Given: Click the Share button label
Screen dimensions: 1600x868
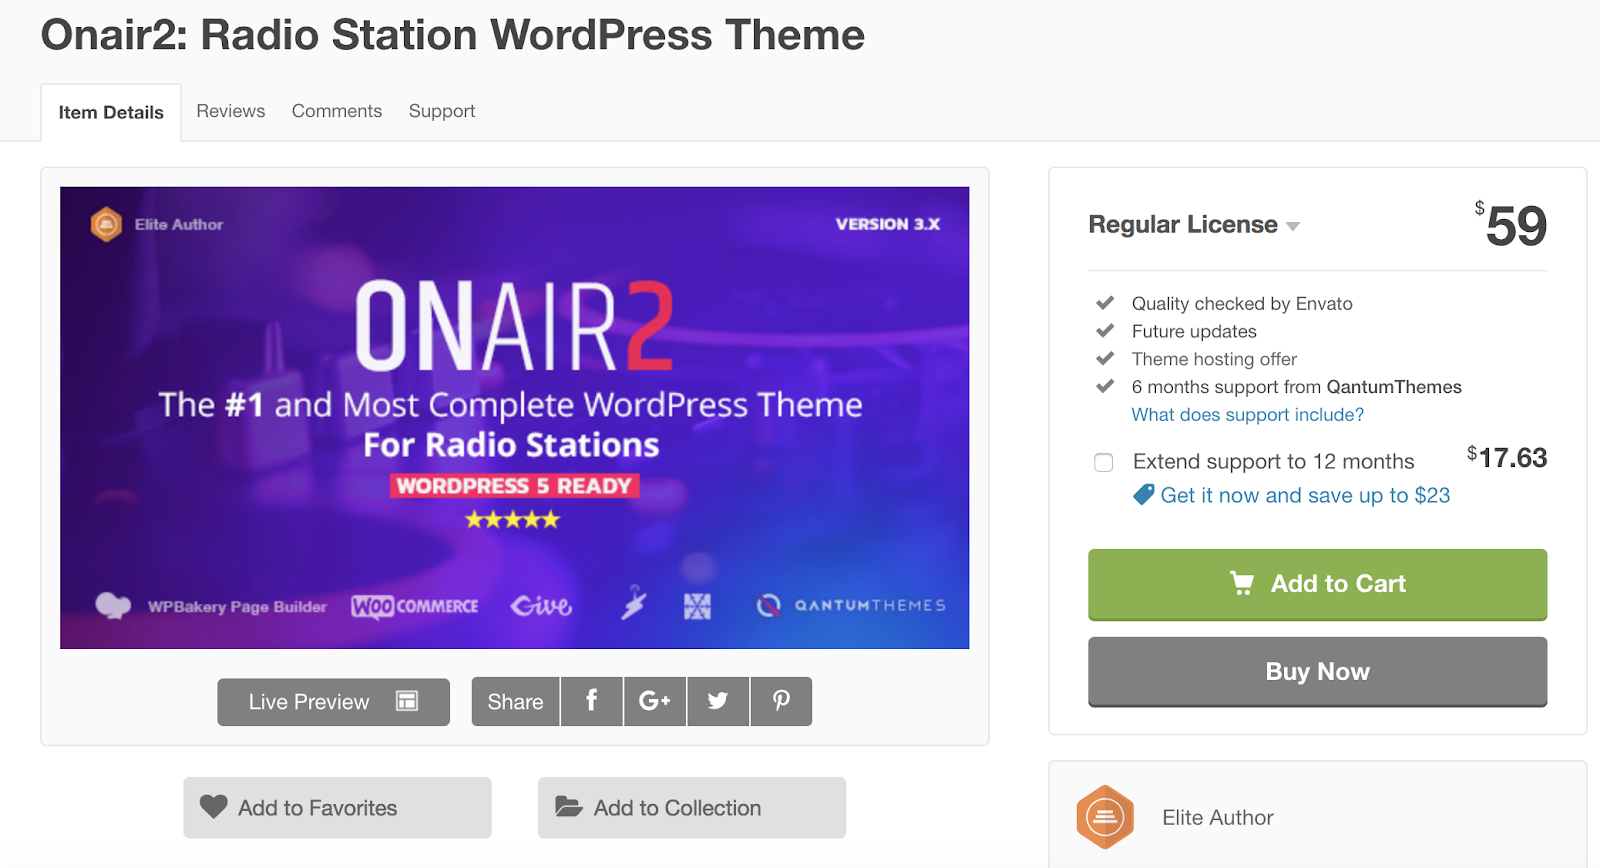Looking at the screenshot, I should click(x=515, y=701).
